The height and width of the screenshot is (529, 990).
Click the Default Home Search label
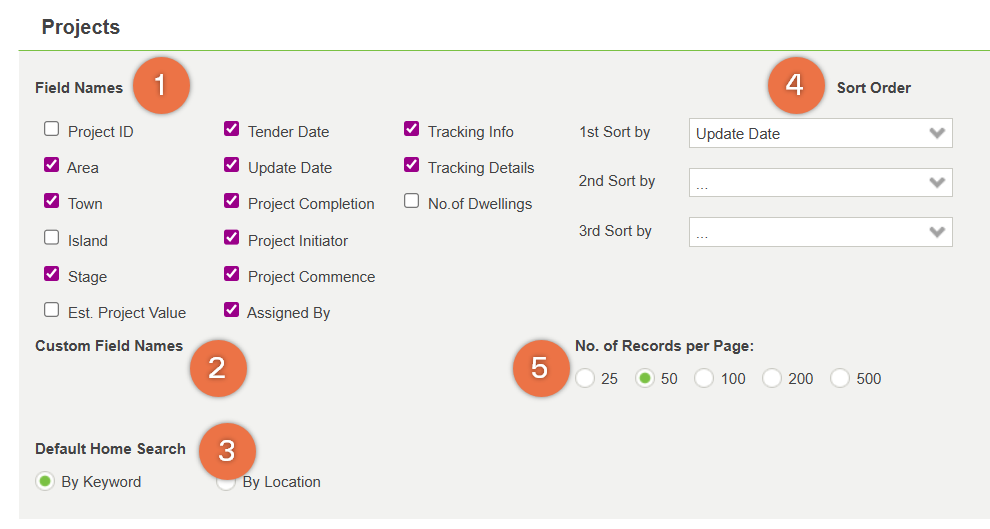click(110, 449)
